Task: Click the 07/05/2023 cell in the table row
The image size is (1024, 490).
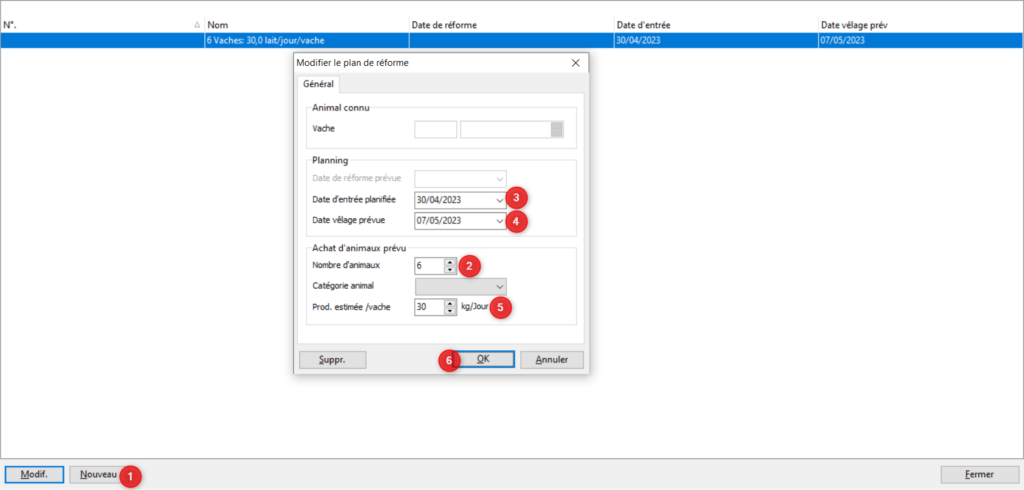Action: point(921,41)
